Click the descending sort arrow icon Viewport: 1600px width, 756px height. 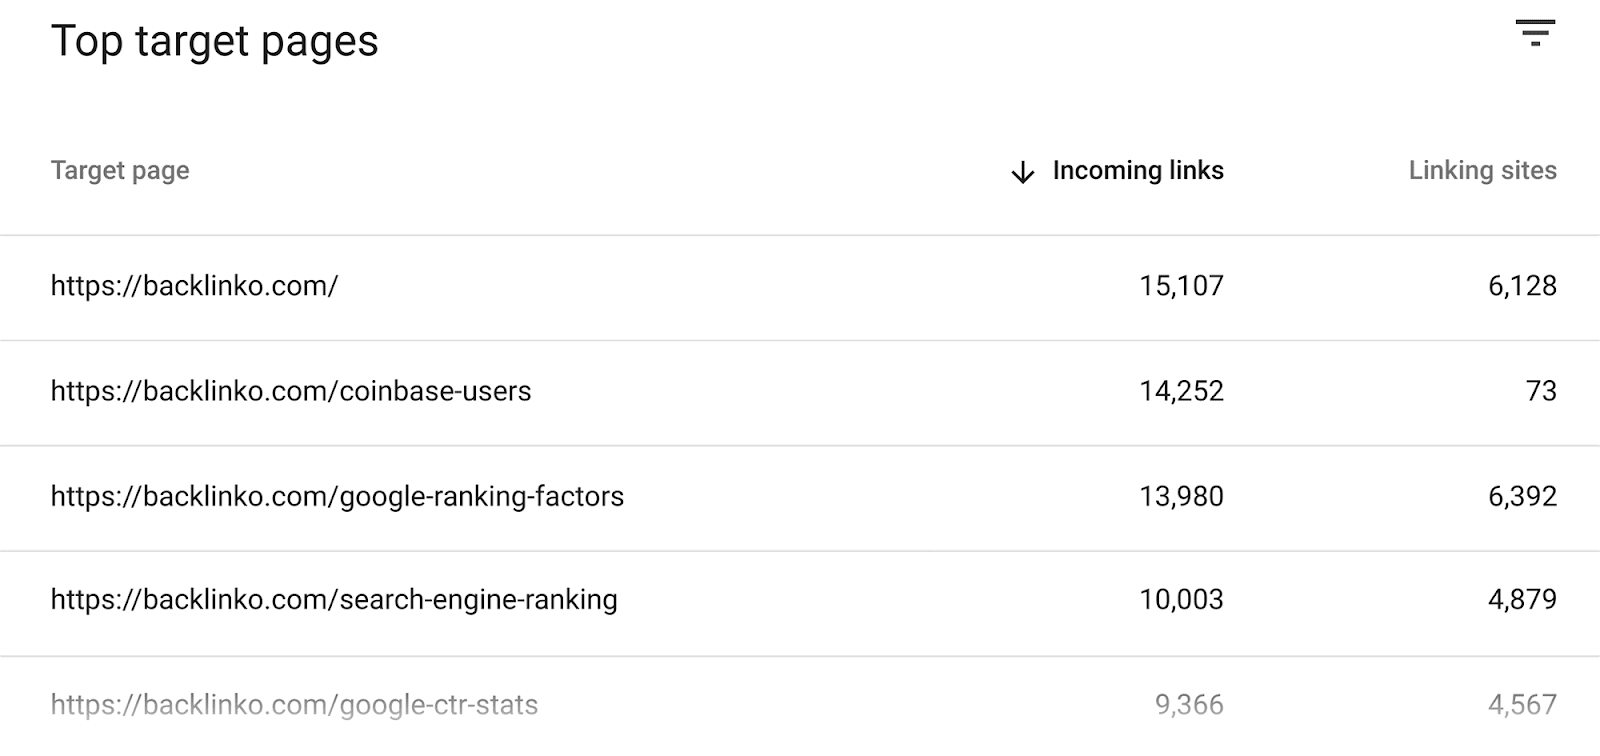coord(1022,172)
